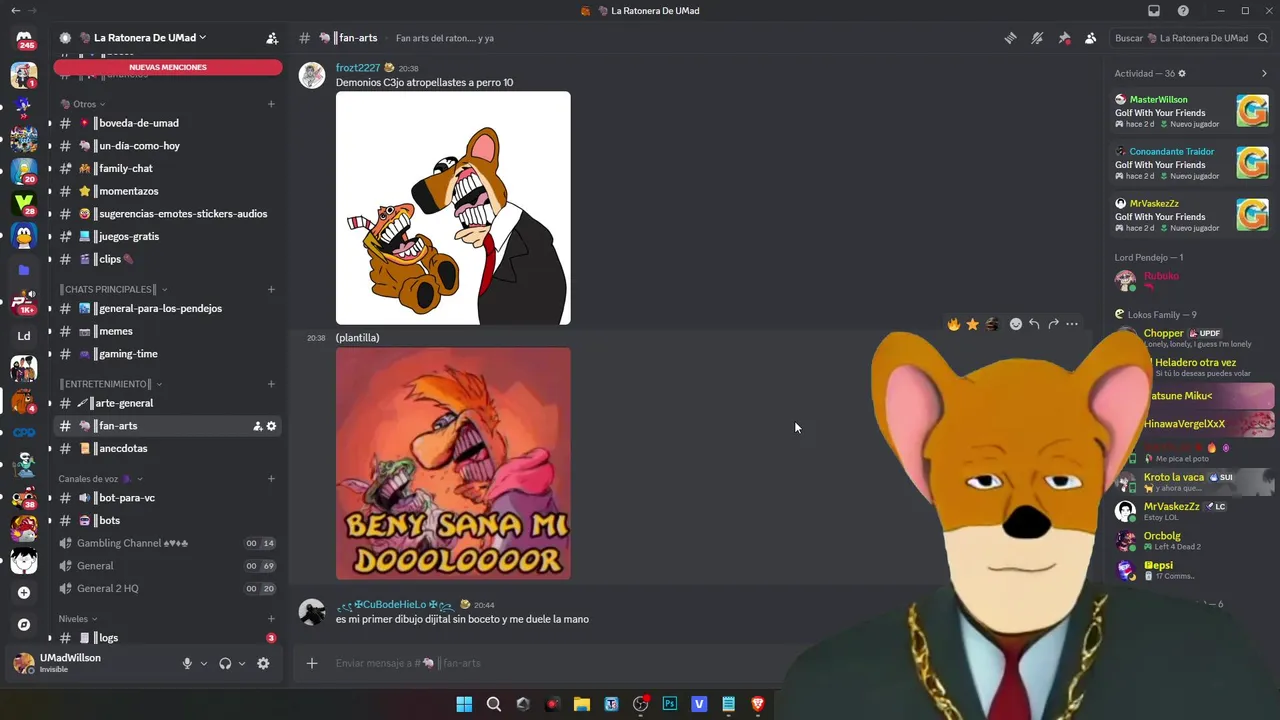The image size is (1280, 720).
Task: Open anecdotas channel
Action: point(168,448)
